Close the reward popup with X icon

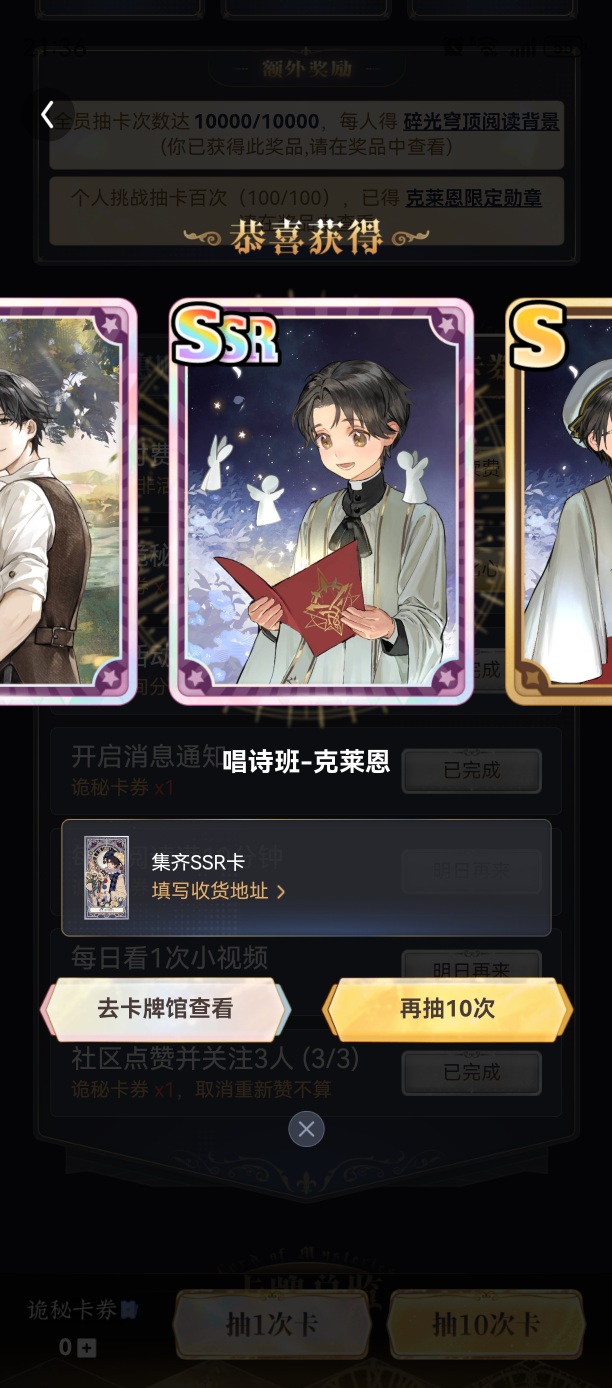(306, 1129)
